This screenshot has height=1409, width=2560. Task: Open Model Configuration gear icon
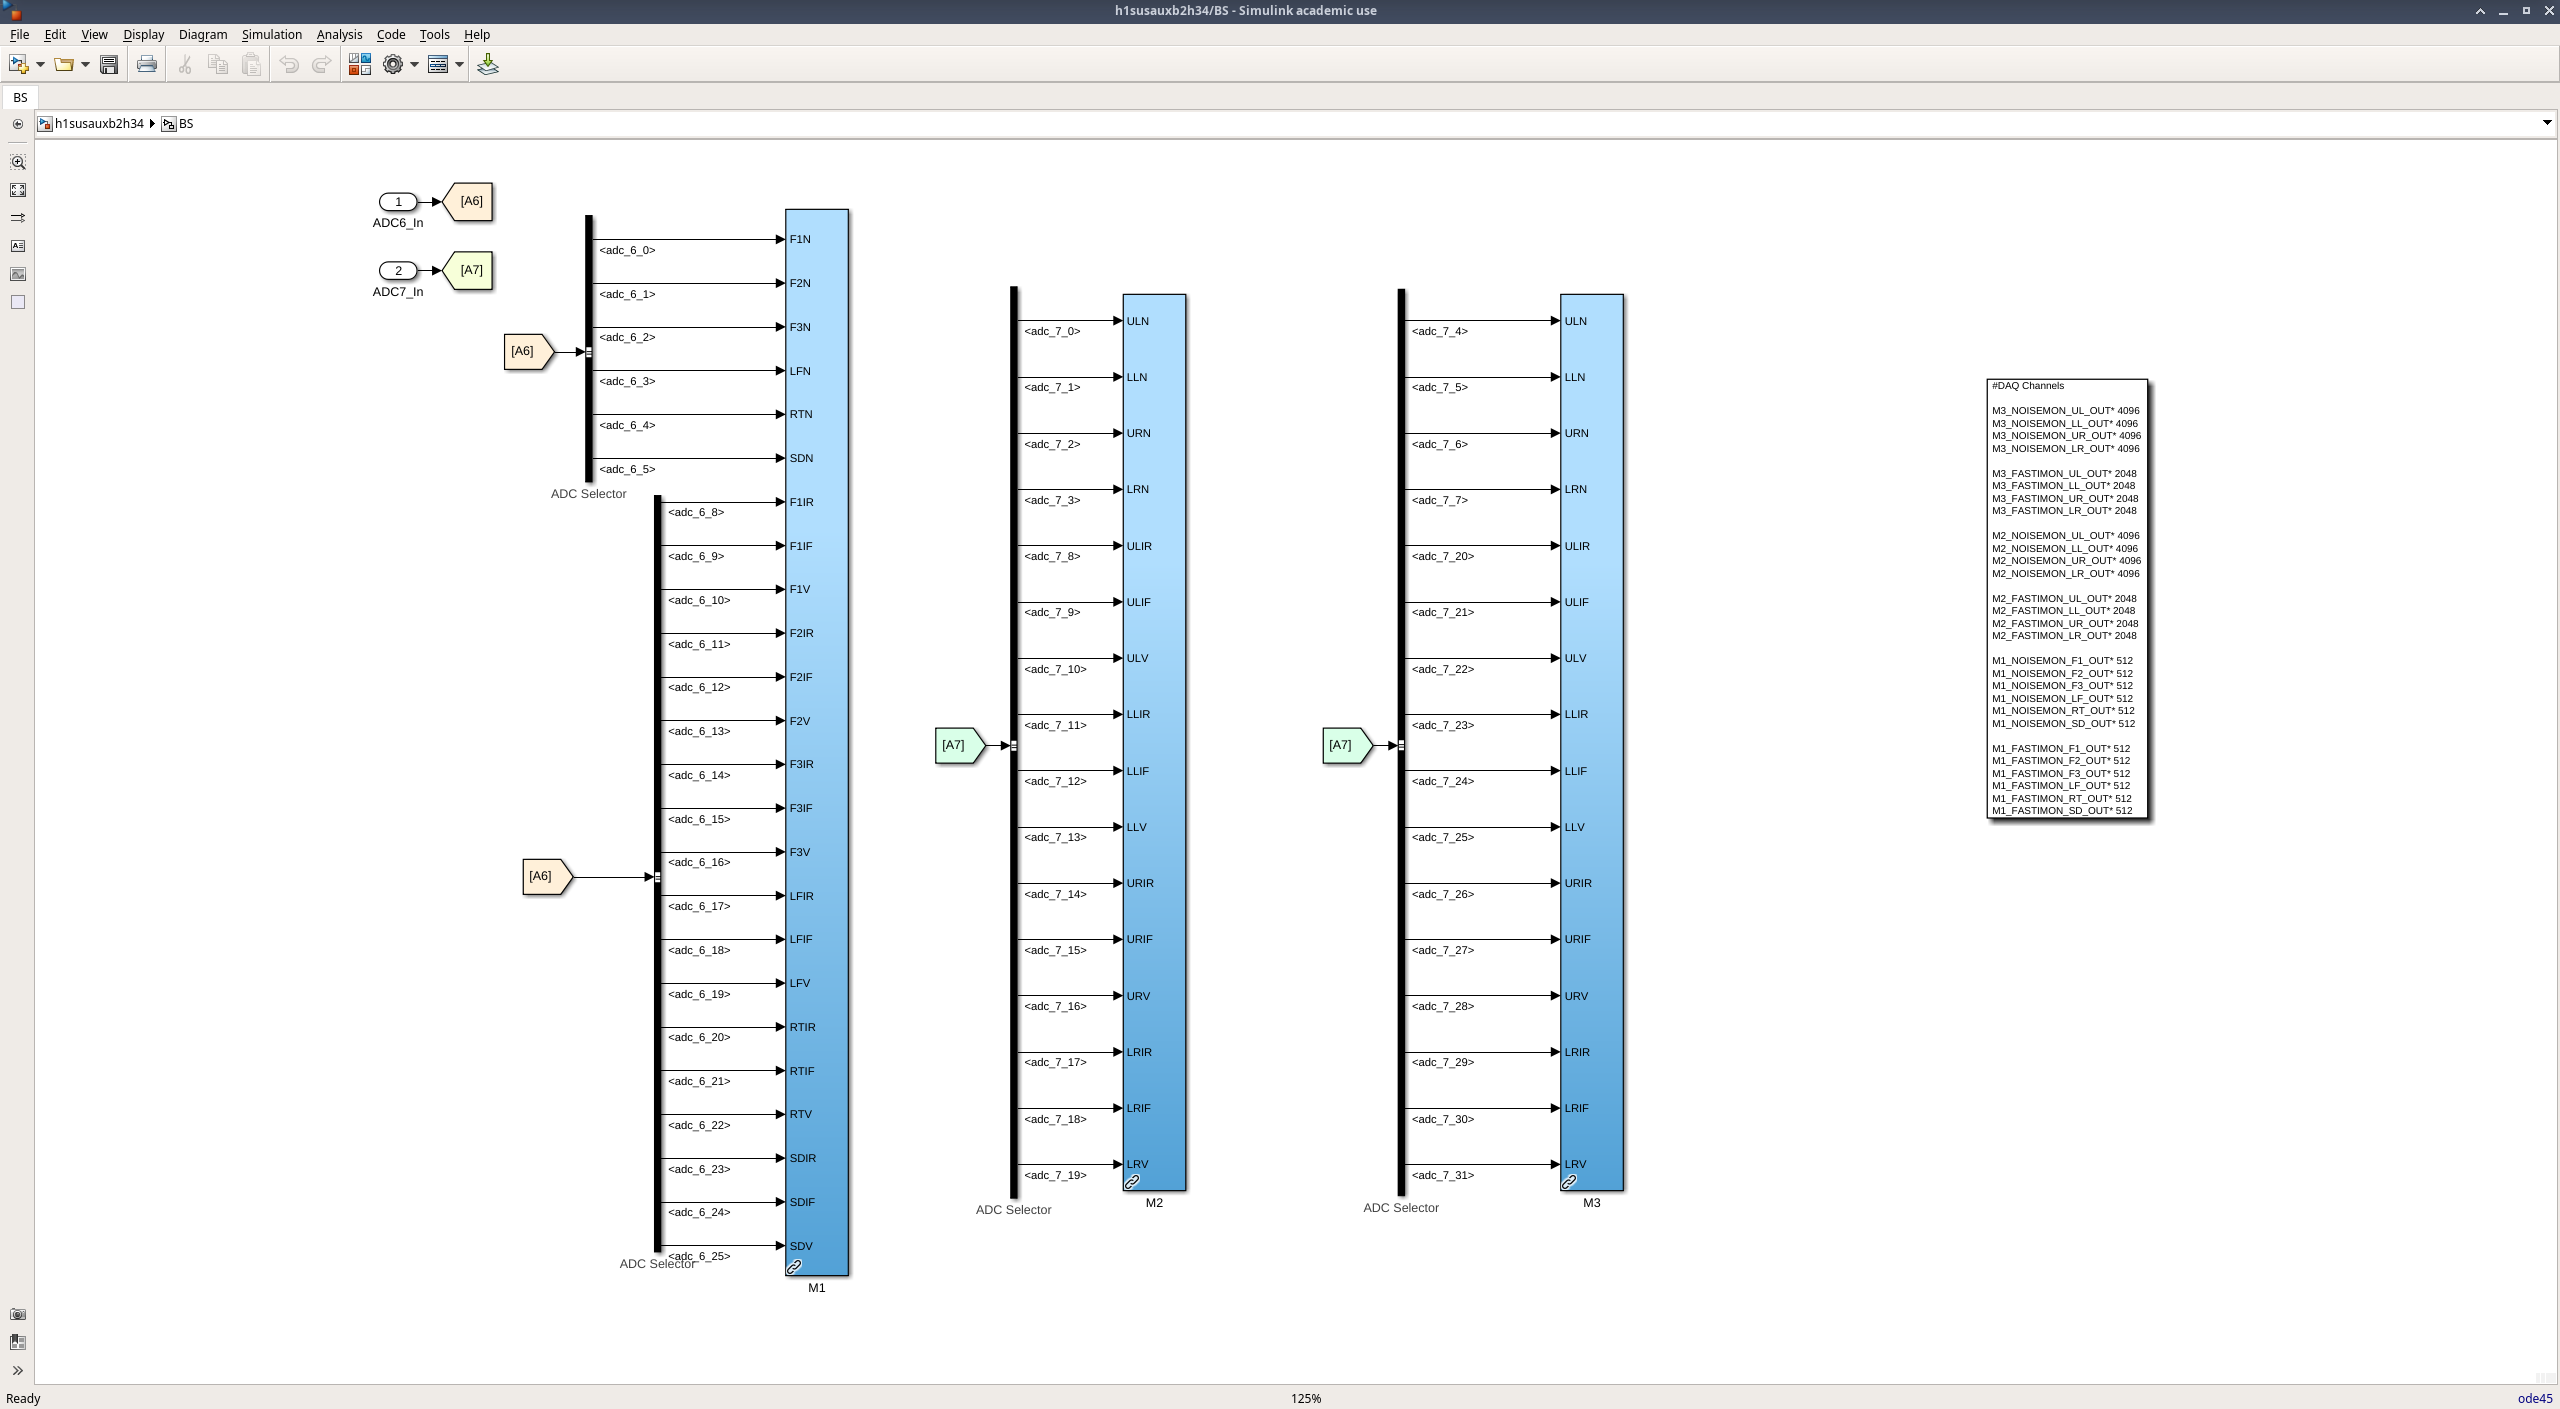[x=393, y=65]
